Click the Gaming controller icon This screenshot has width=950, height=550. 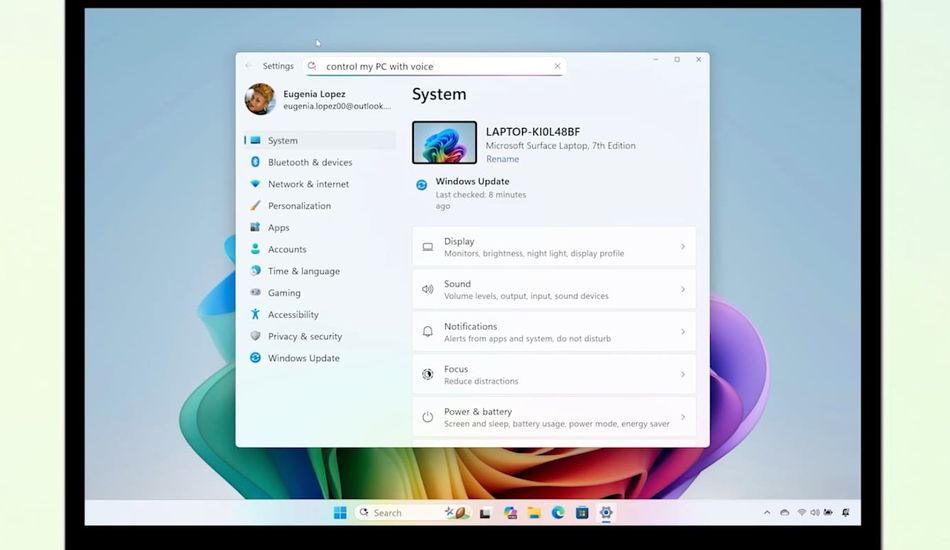tap(255, 293)
